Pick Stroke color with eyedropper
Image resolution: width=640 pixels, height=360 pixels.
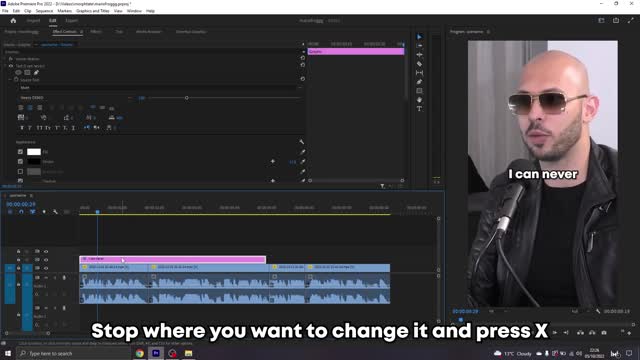(x=302, y=162)
